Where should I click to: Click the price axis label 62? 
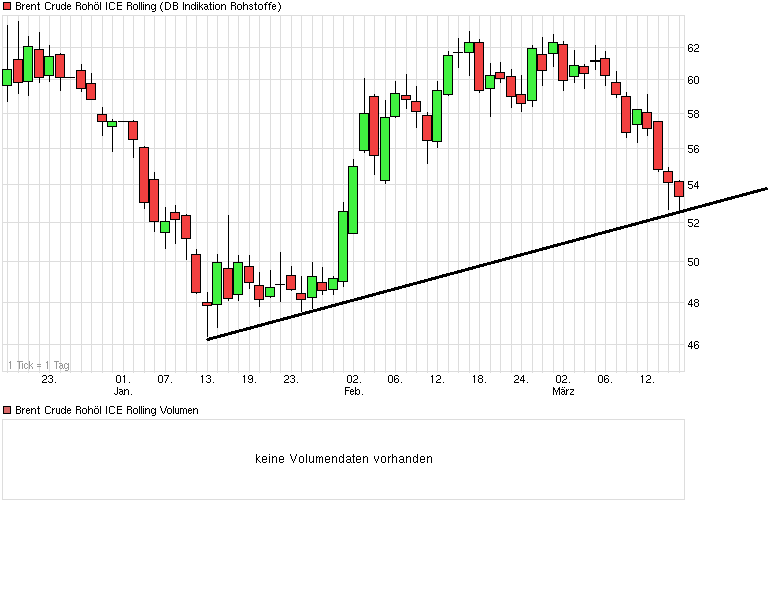(693, 48)
